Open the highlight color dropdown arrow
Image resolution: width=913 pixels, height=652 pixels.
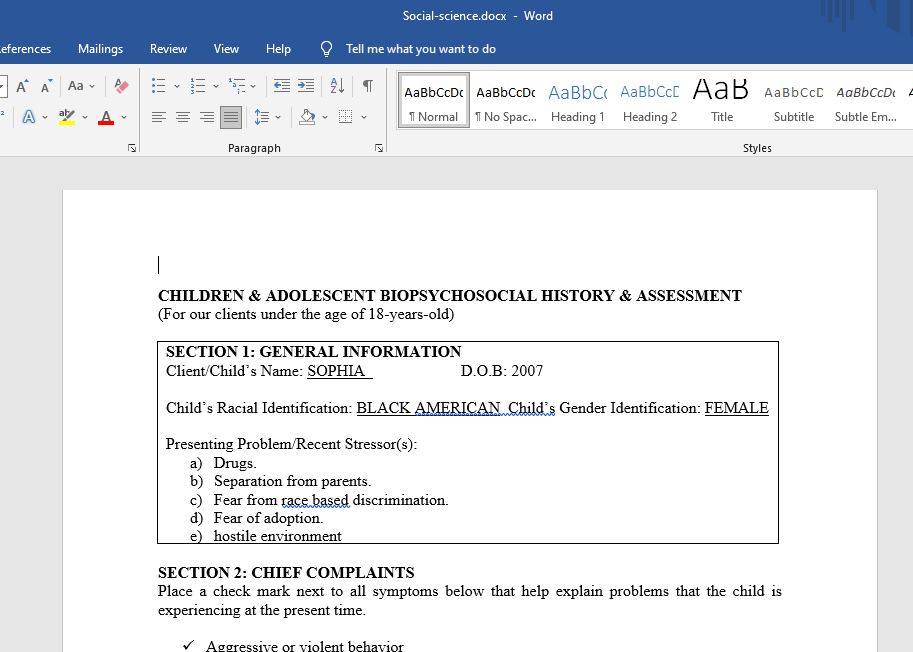click(x=85, y=117)
